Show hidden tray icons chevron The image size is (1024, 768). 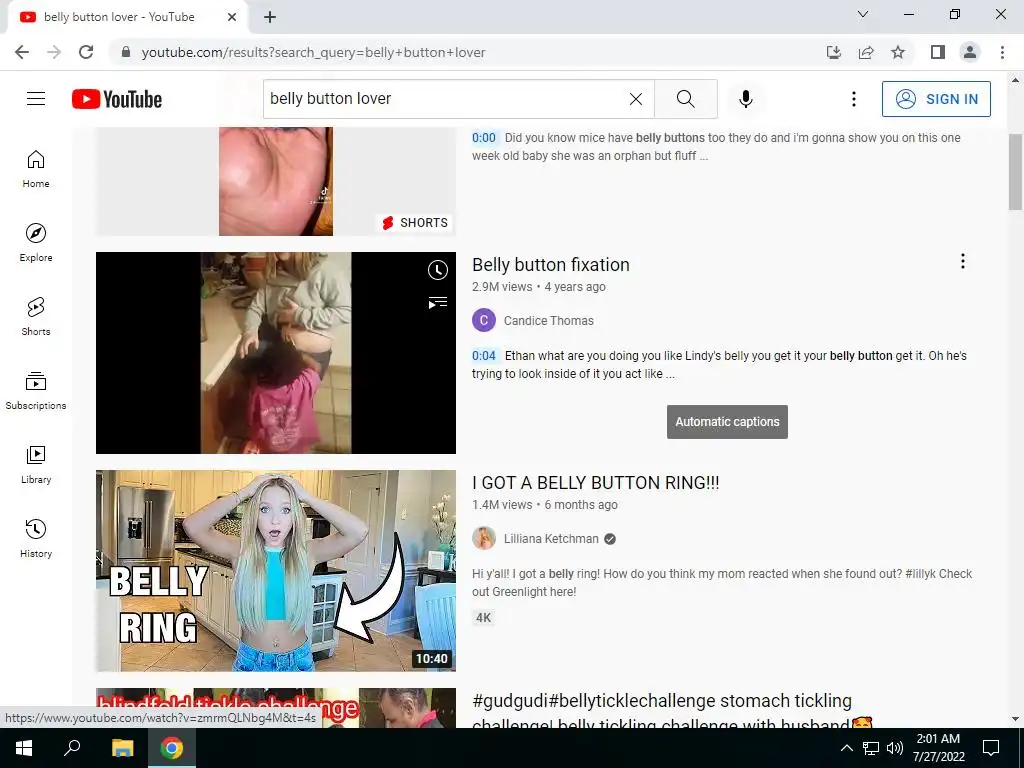[846, 748]
